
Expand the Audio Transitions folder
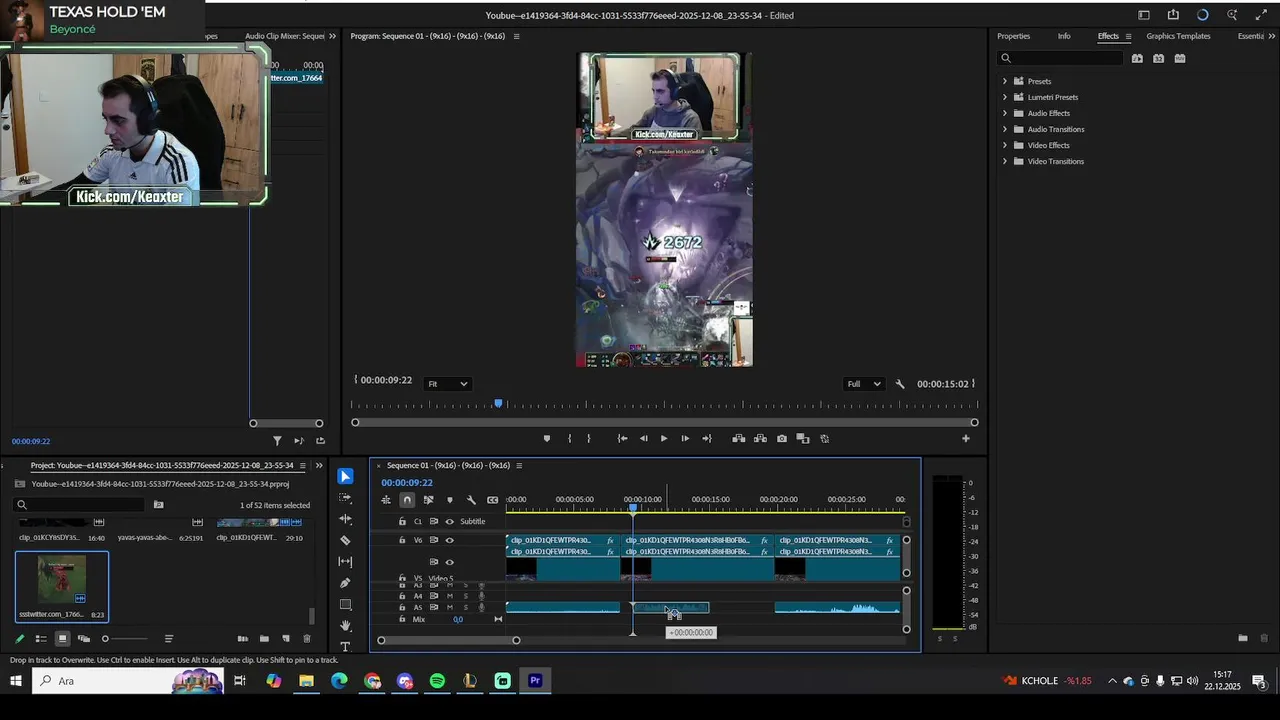(x=1005, y=129)
